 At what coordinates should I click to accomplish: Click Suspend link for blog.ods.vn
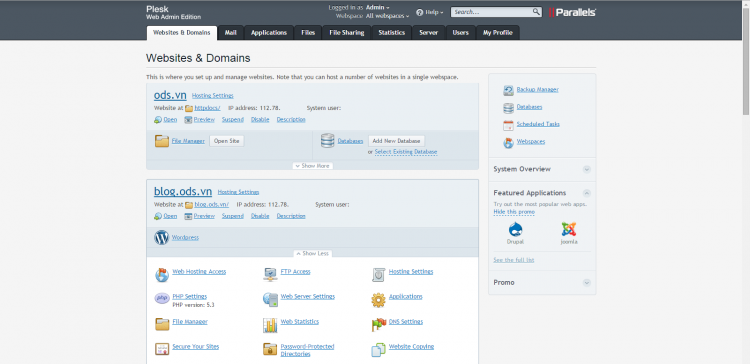[x=233, y=216]
